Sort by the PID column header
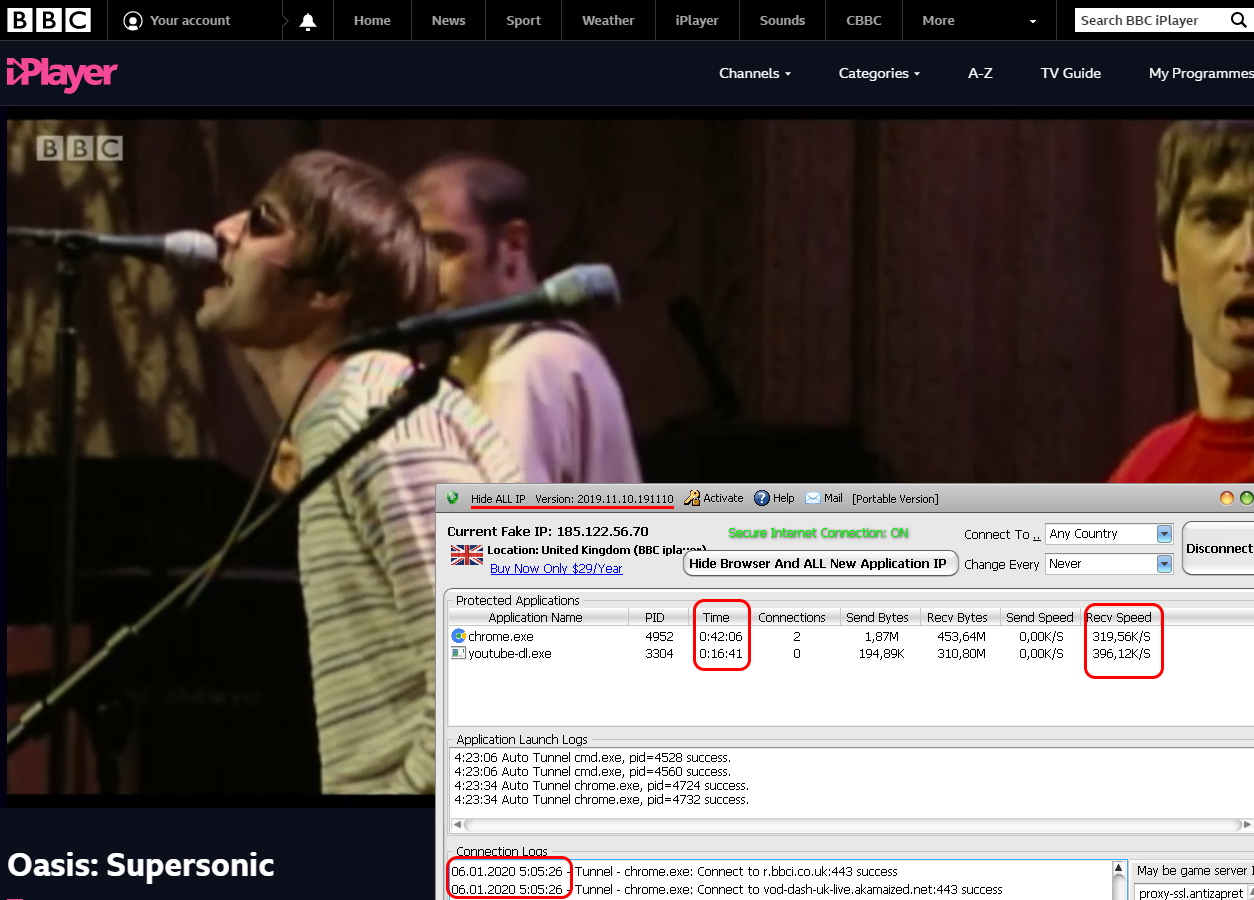Viewport: 1254px width, 900px height. (x=655, y=618)
